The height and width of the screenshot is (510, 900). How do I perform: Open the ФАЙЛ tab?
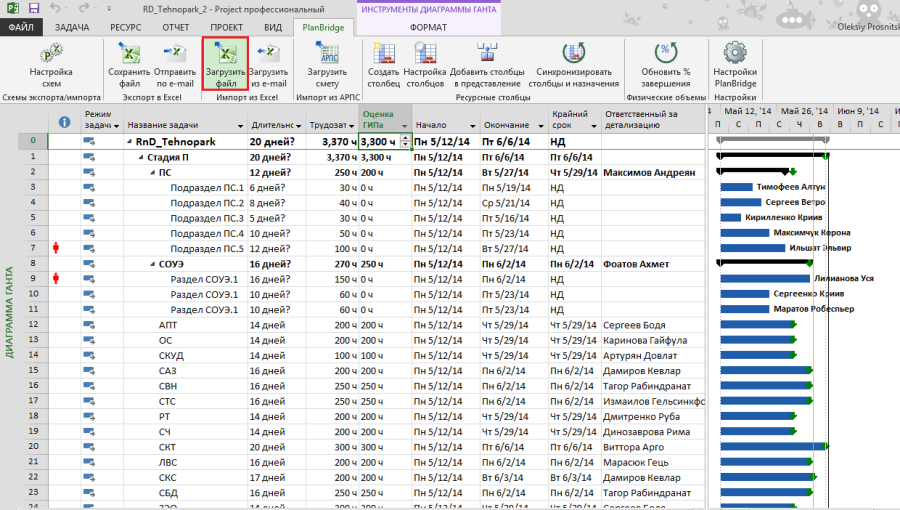[x=21, y=27]
